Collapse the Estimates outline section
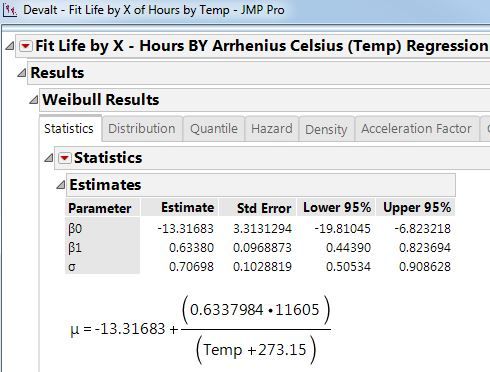Image resolution: width=490 pixels, height=372 pixels. [60, 184]
